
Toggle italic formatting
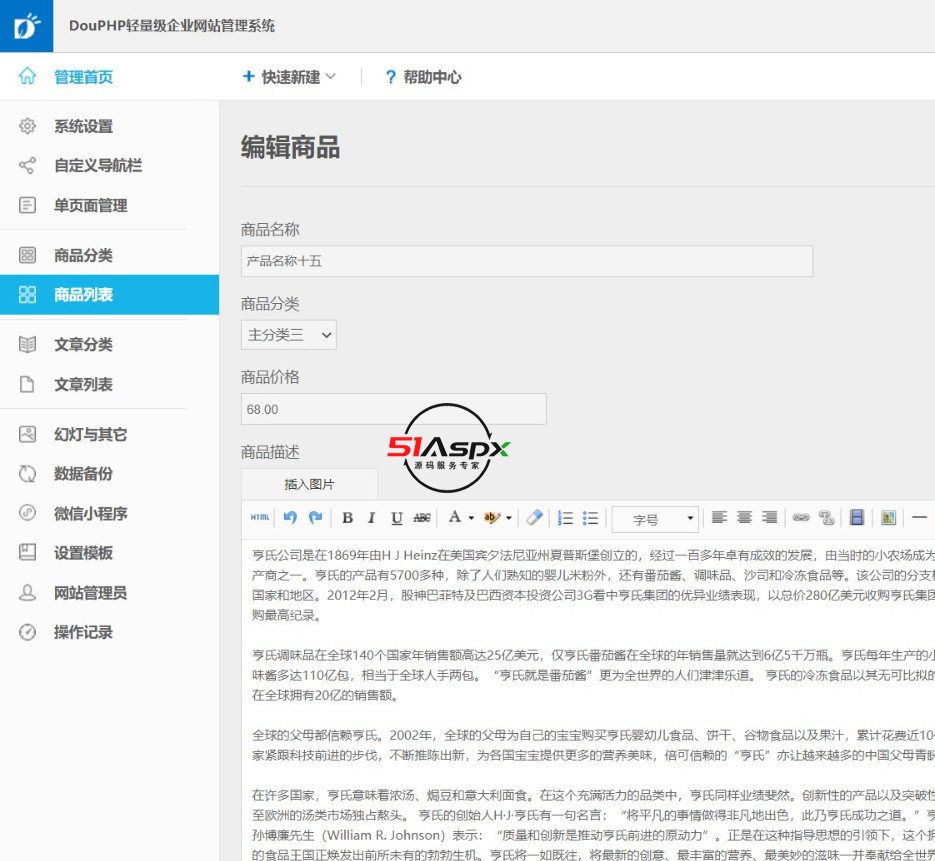pyautogui.click(x=371, y=518)
